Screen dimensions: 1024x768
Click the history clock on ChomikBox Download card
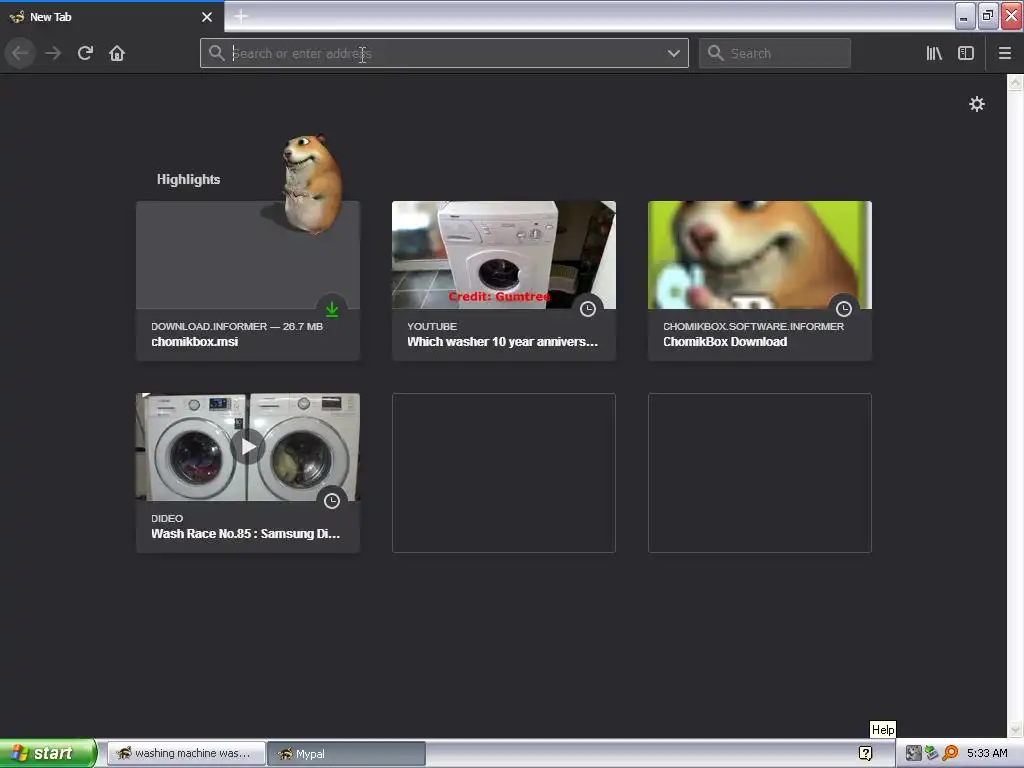coord(844,309)
